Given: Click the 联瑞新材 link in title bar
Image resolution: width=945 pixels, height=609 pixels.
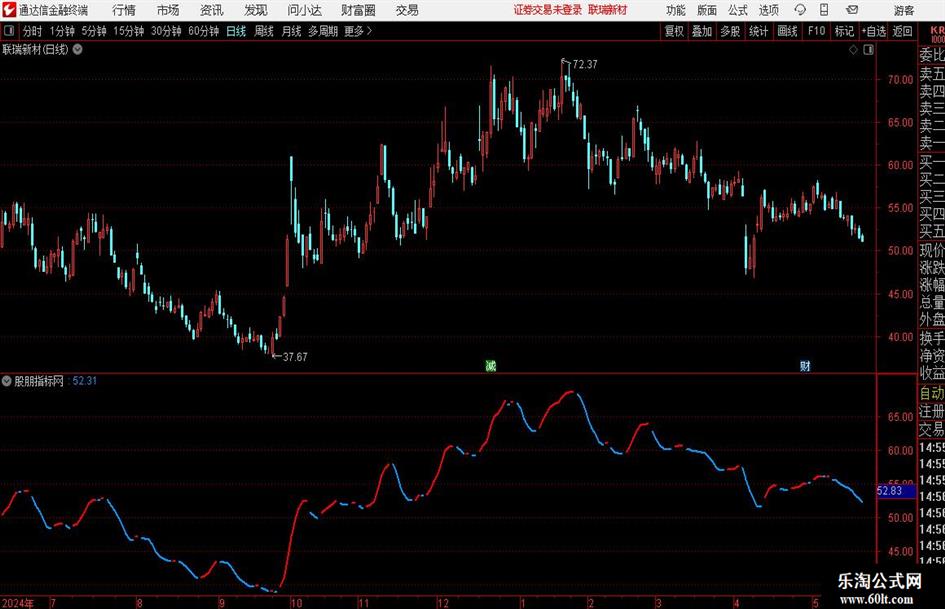Looking at the screenshot, I should point(608,10).
